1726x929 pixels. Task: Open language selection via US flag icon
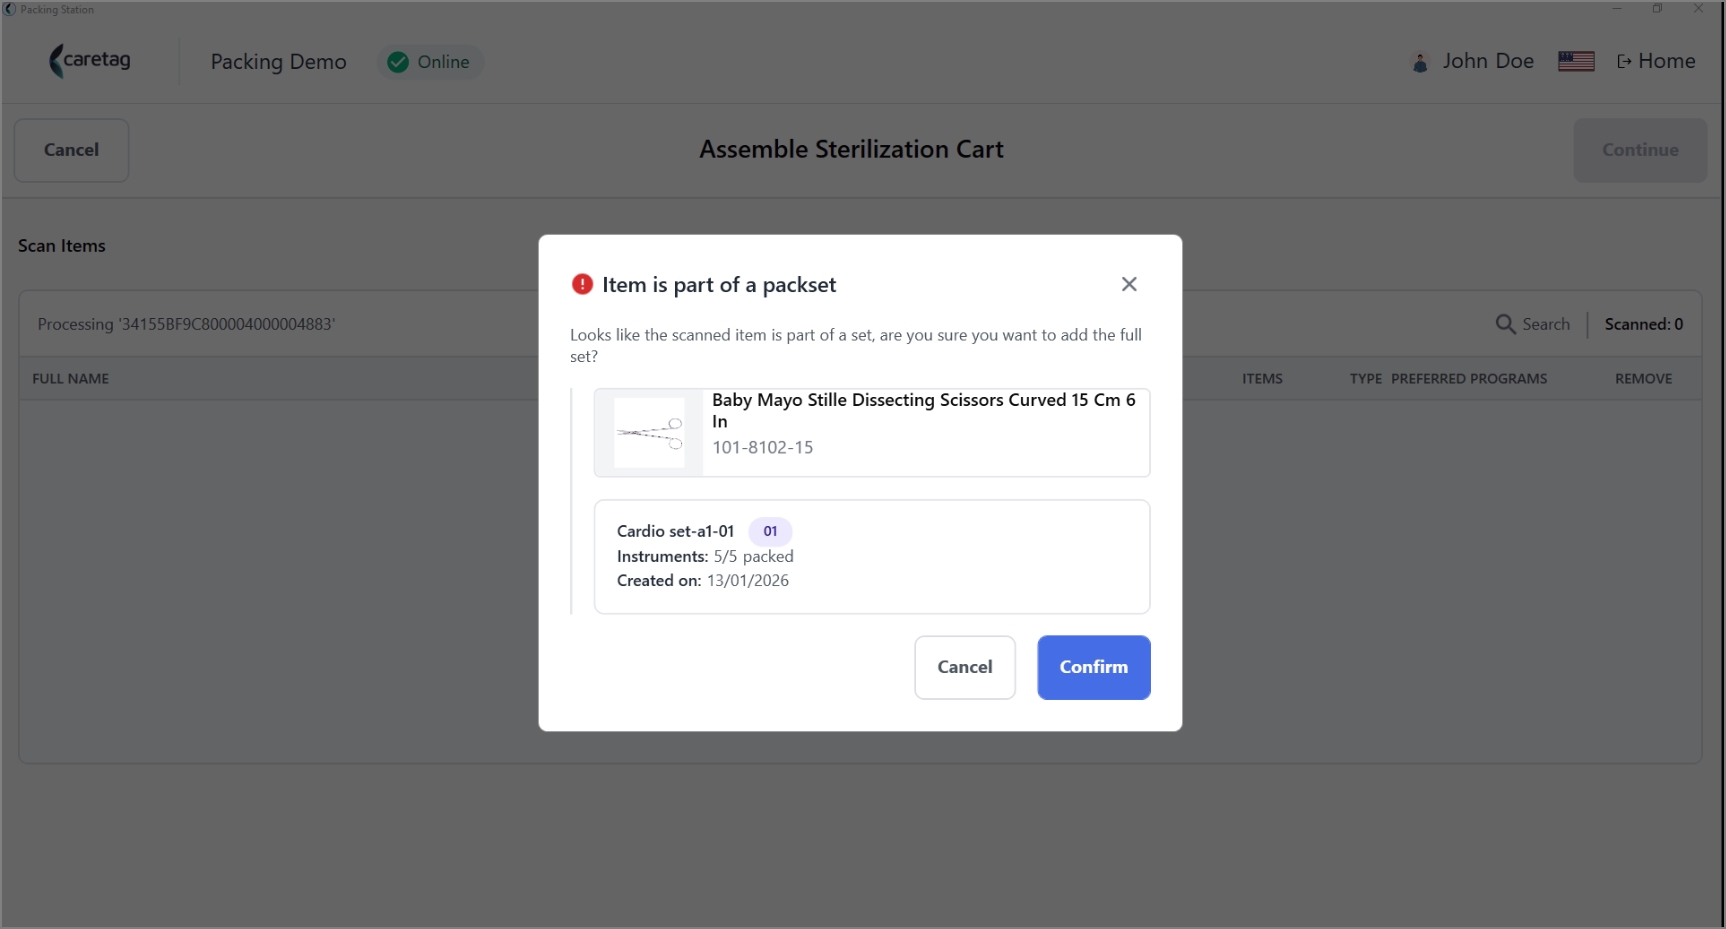(1576, 61)
